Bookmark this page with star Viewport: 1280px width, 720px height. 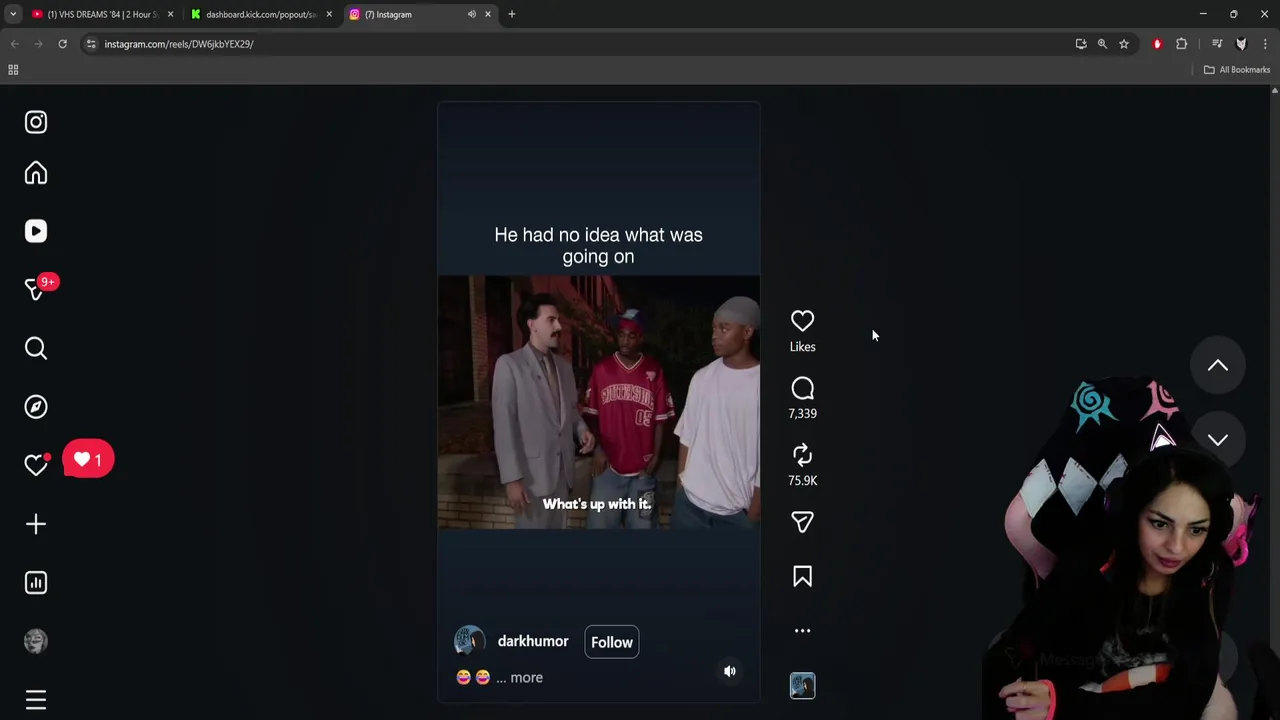point(1124,44)
